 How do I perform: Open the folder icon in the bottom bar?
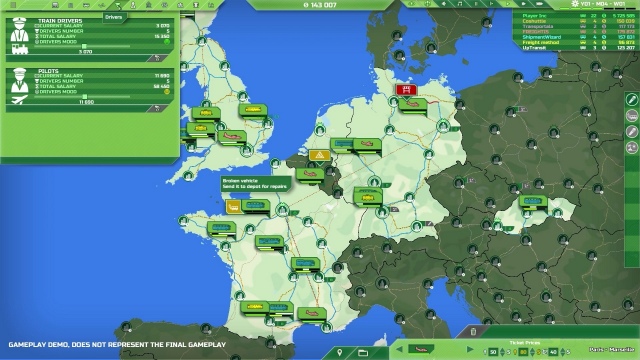[363, 353]
